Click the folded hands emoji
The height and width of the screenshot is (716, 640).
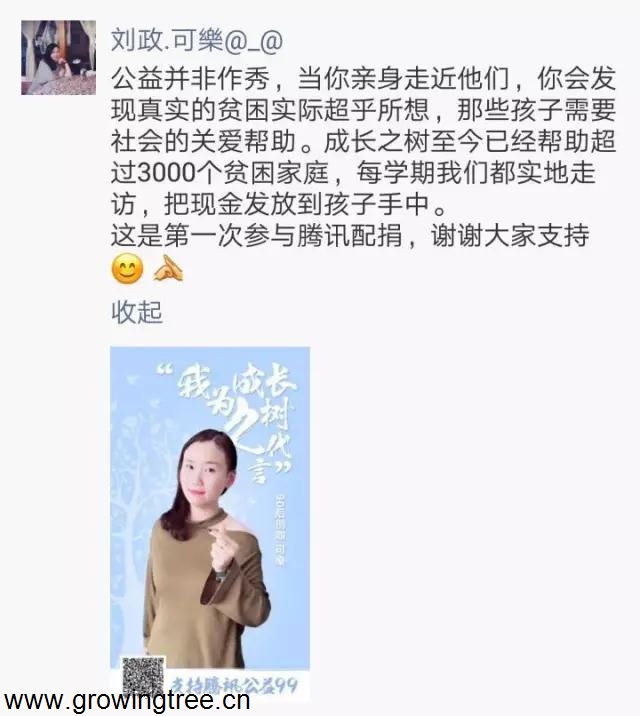pos(168,268)
